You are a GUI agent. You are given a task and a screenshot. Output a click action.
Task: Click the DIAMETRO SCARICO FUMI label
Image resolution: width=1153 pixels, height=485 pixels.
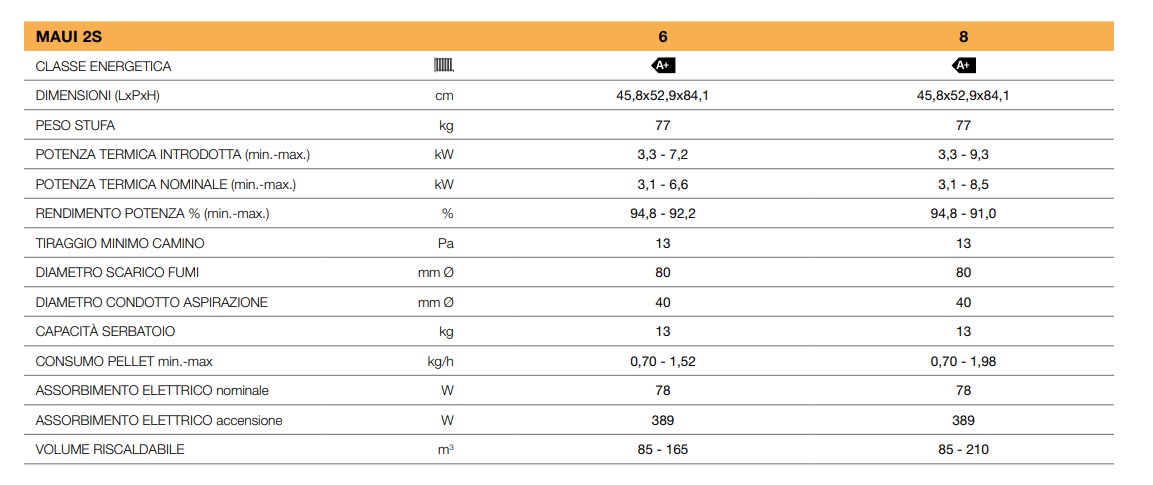117,273
